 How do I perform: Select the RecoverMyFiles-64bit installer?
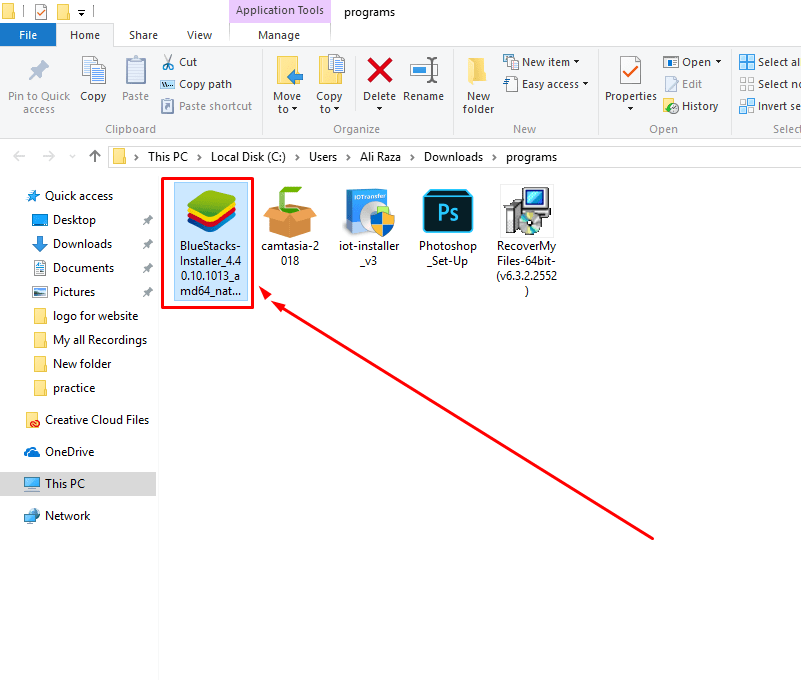click(526, 212)
